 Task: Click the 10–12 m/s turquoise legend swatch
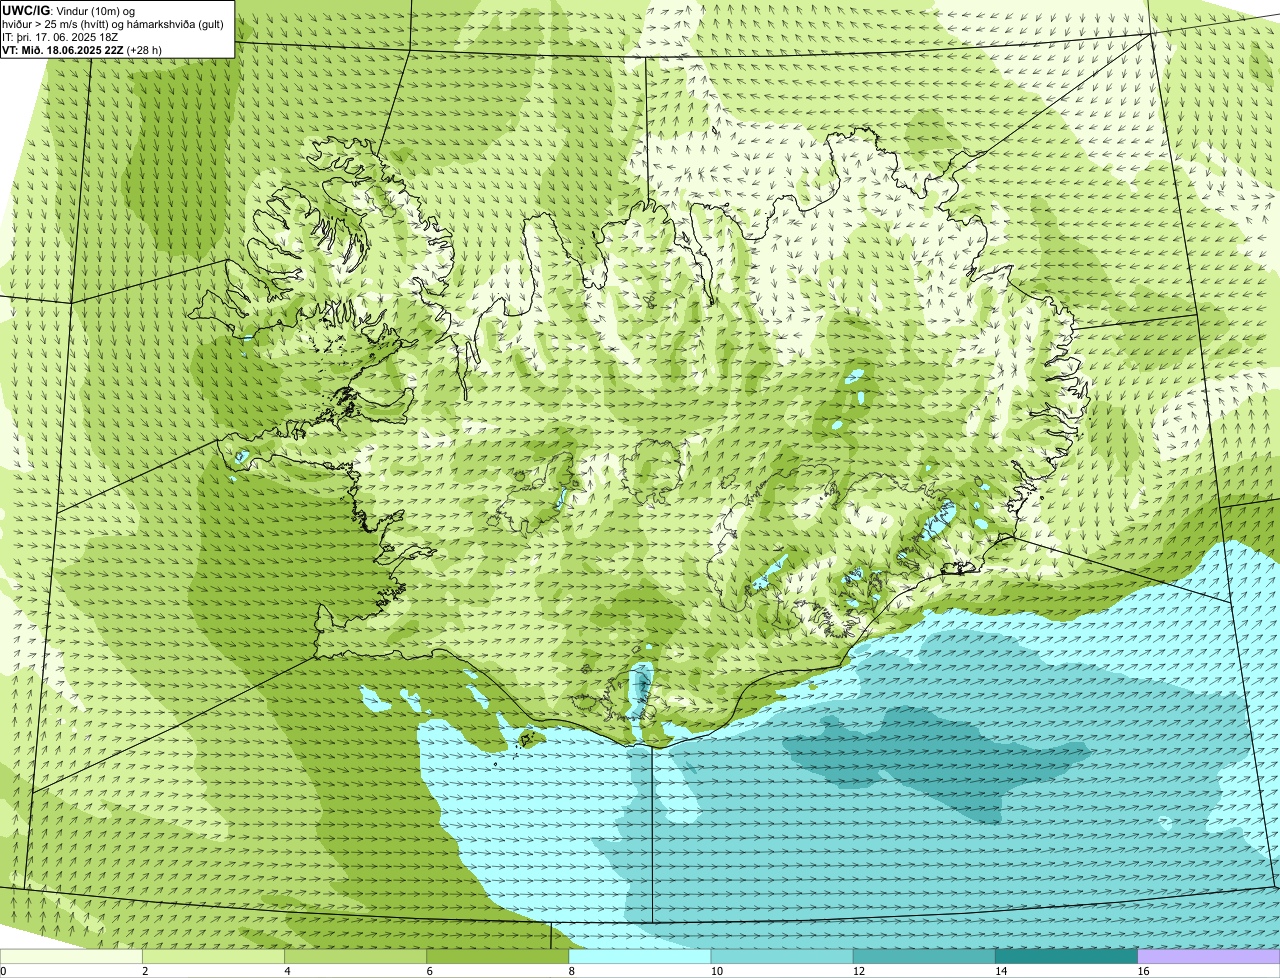[782, 956]
